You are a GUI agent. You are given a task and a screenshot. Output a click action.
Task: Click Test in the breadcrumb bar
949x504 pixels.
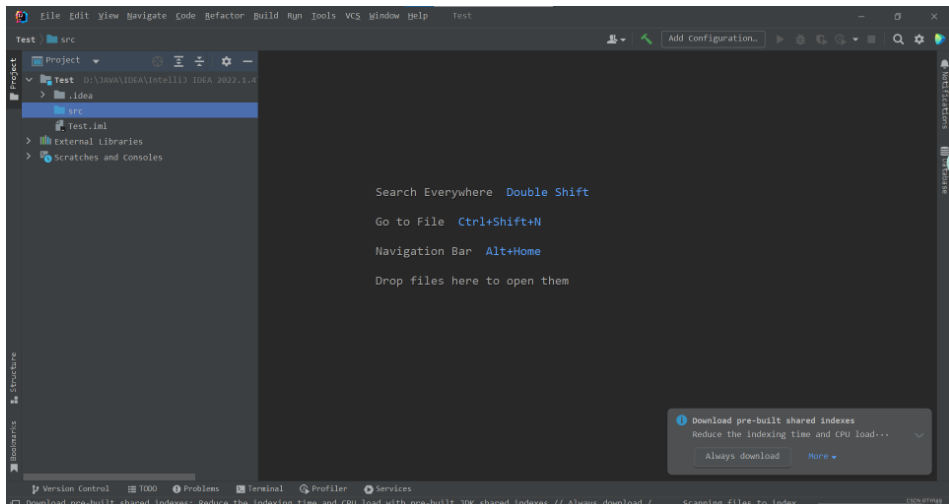point(25,39)
